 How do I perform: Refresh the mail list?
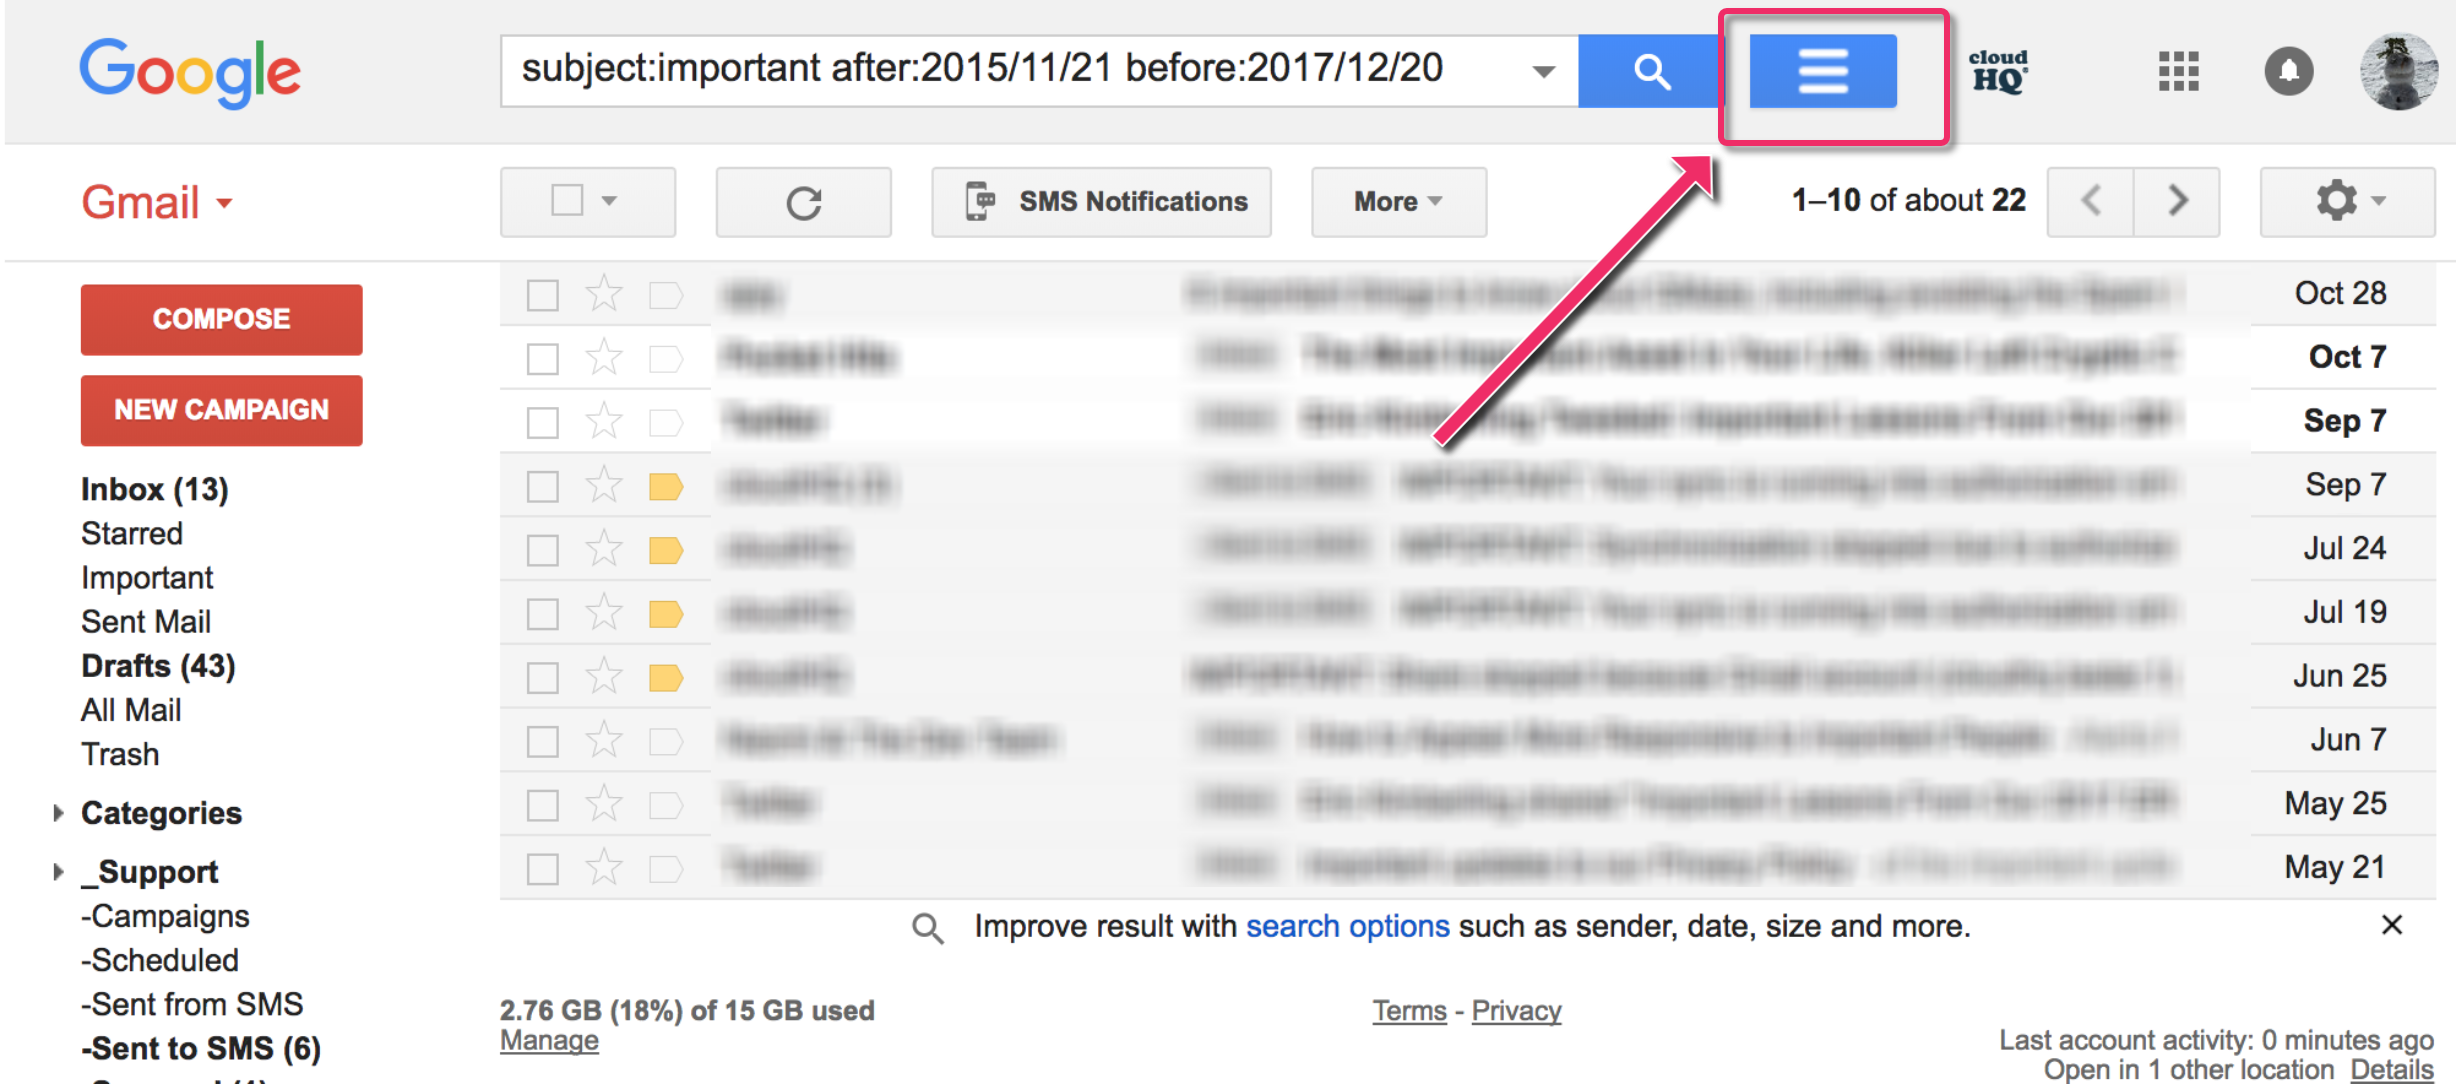(803, 202)
